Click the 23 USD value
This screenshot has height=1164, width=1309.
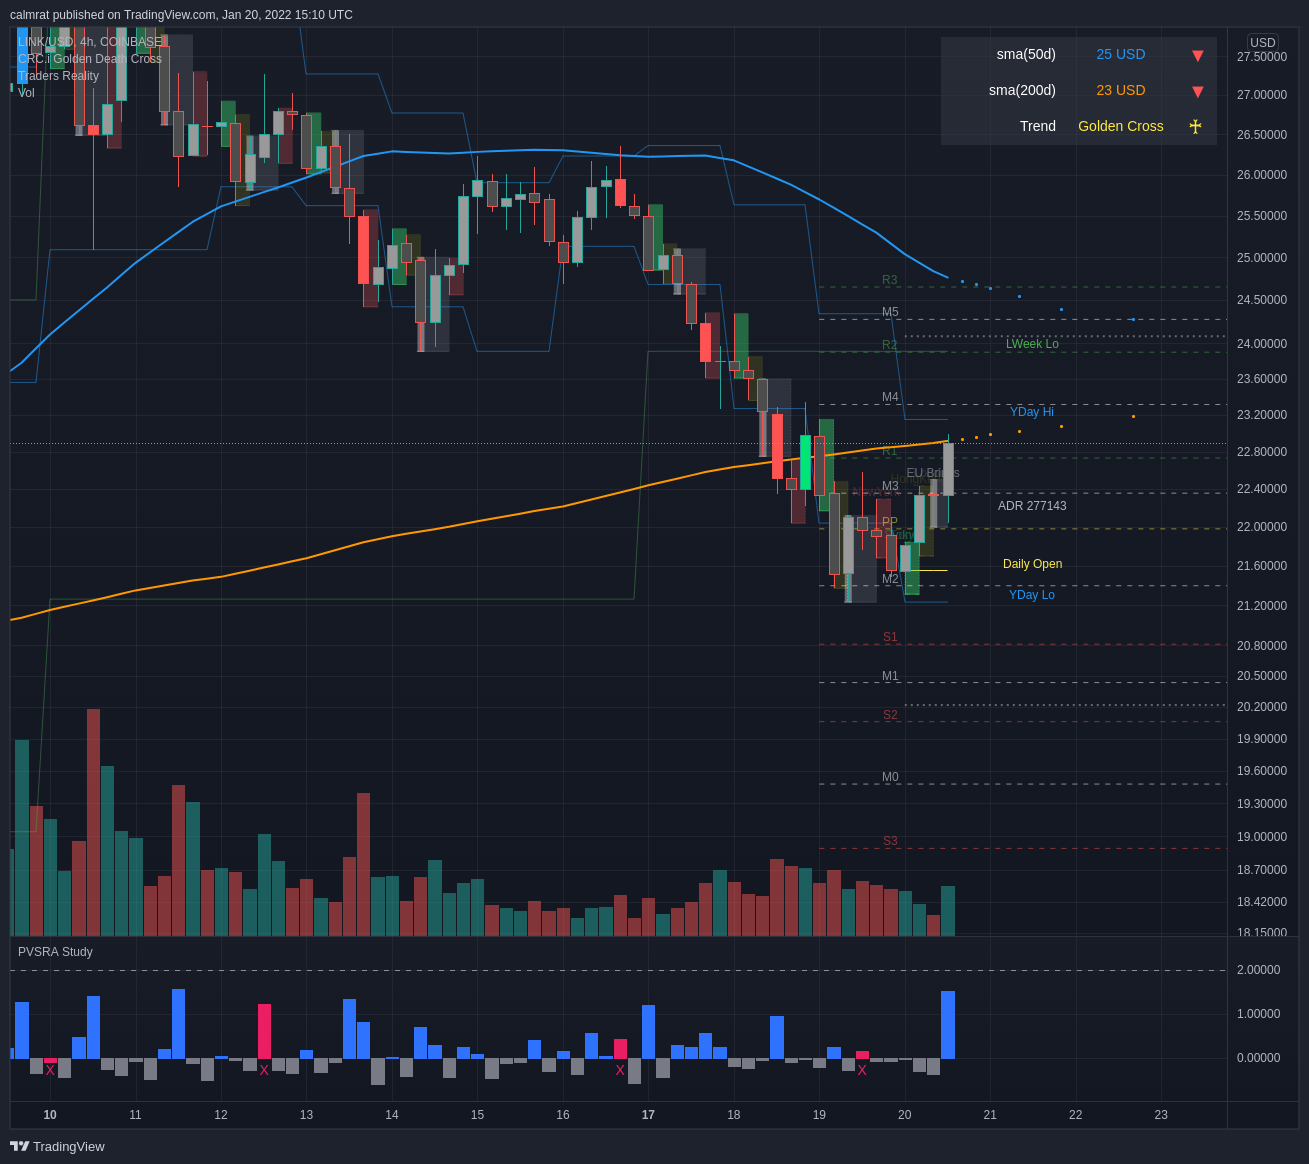coord(1121,90)
